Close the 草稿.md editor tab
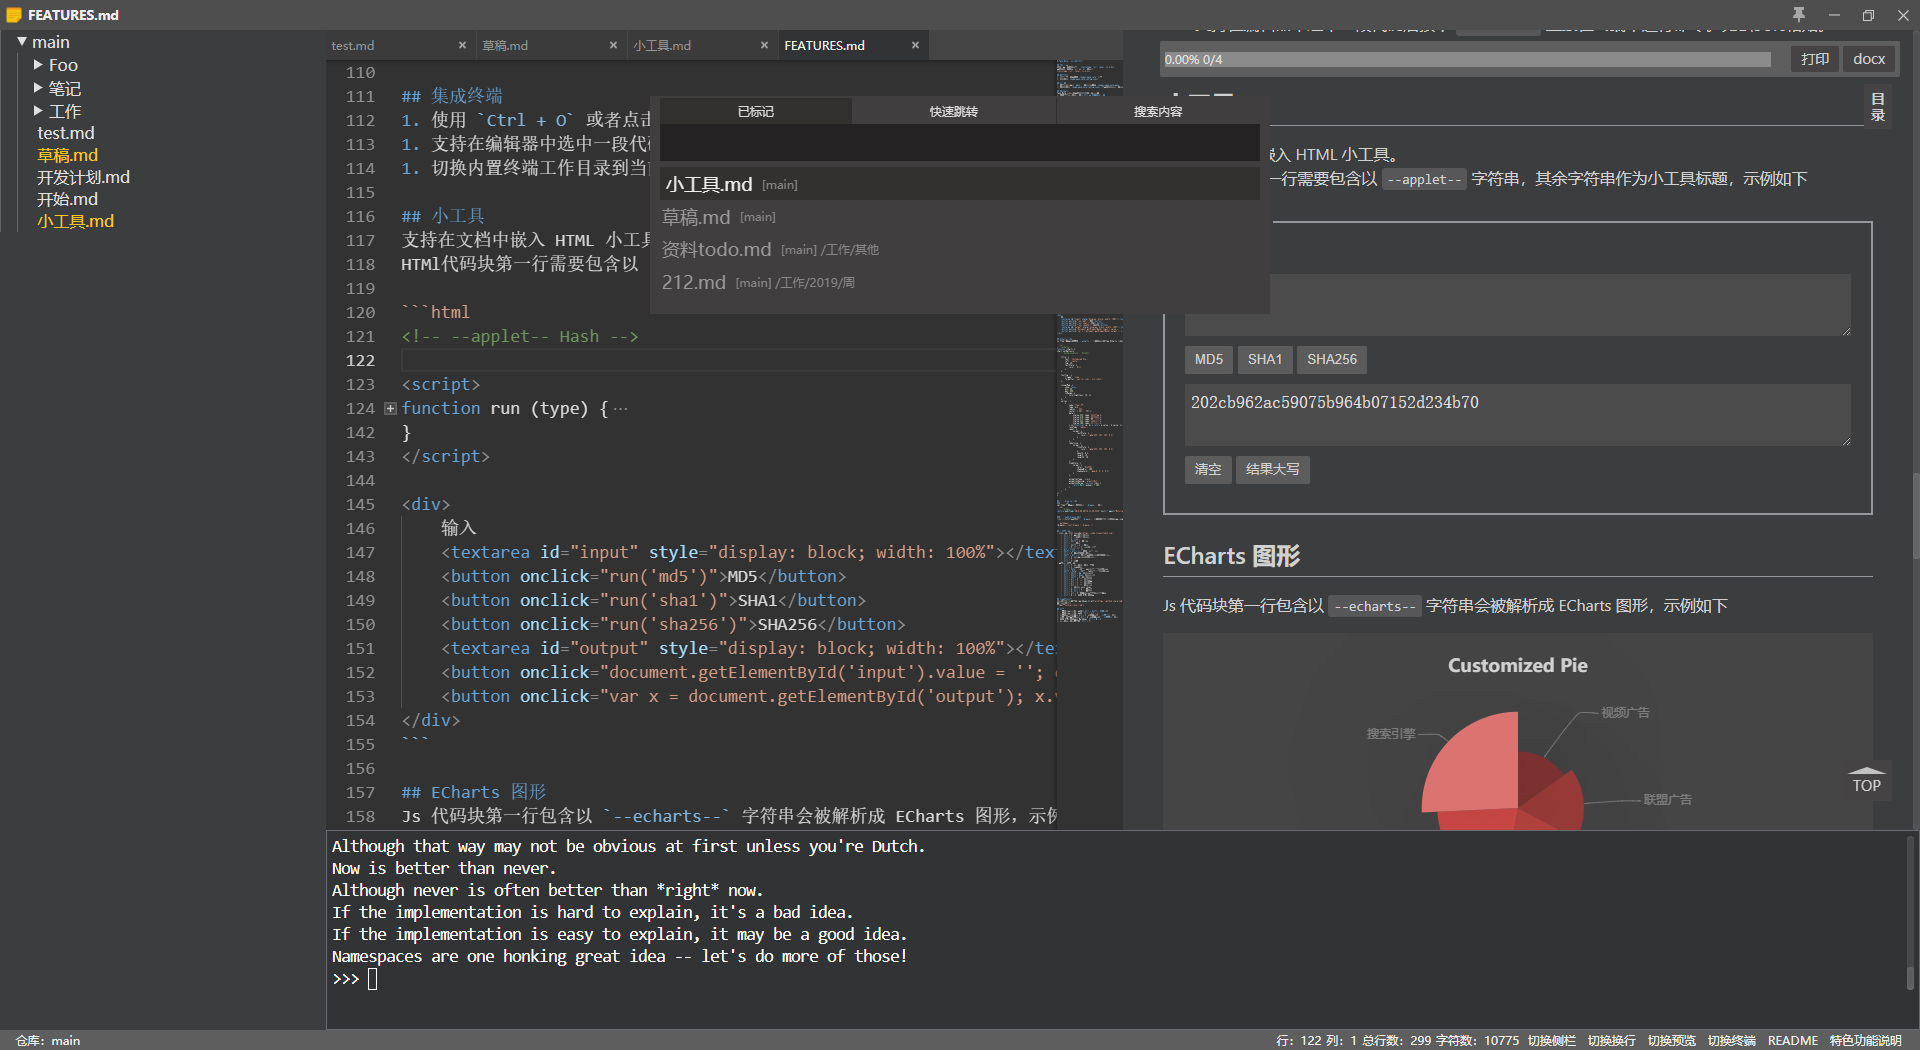 pyautogui.click(x=613, y=45)
